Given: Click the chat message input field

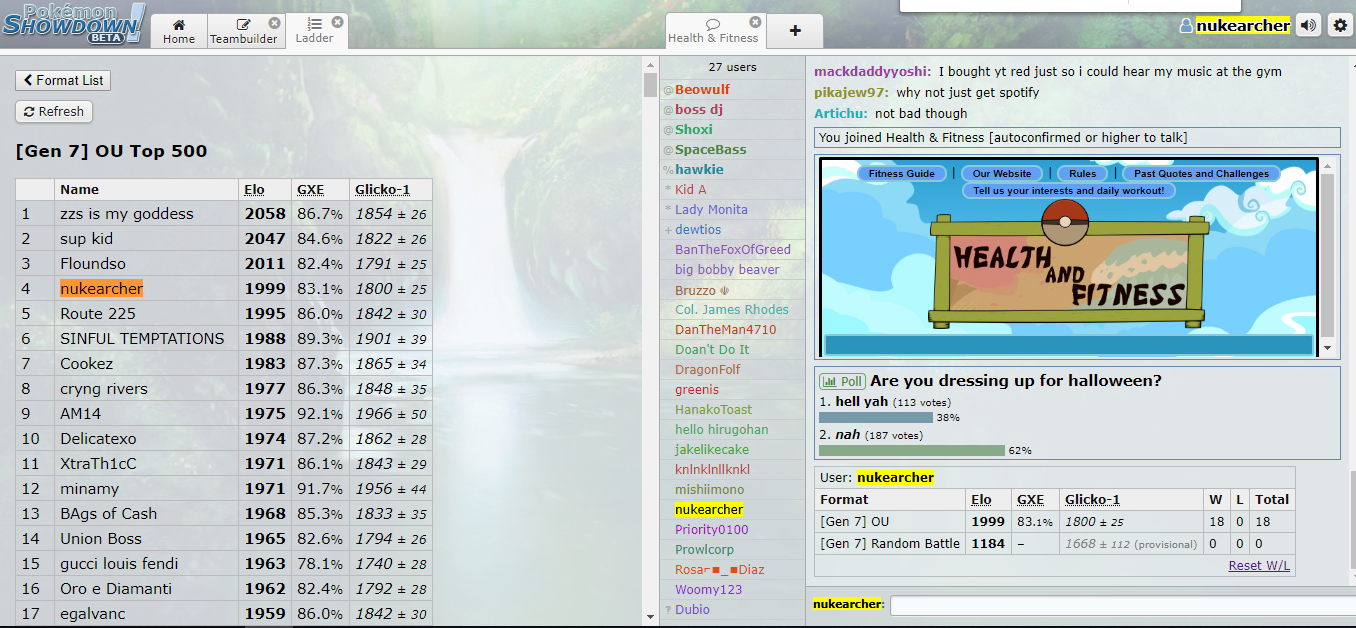Looking at the screenshot, I should point(1120,605).
